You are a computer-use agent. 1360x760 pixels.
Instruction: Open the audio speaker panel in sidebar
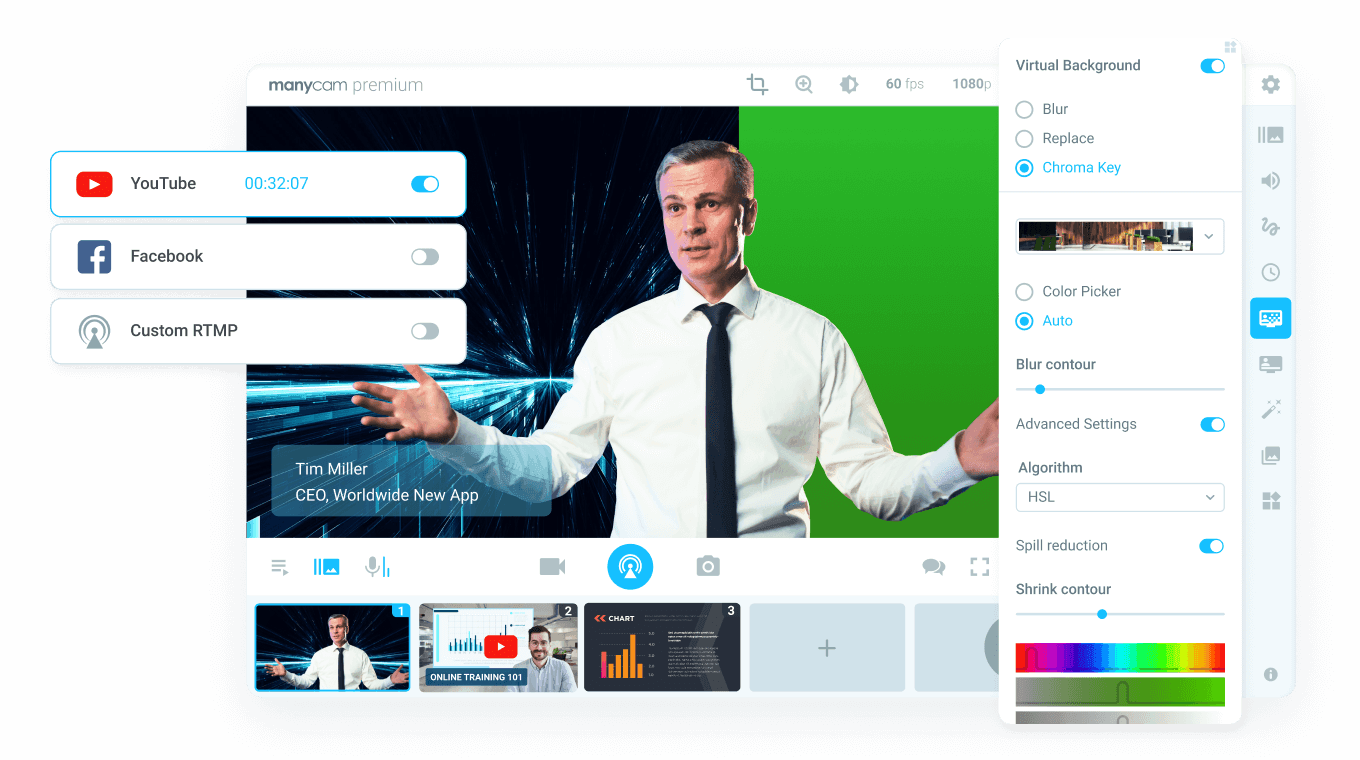(x=1270, y=181)
